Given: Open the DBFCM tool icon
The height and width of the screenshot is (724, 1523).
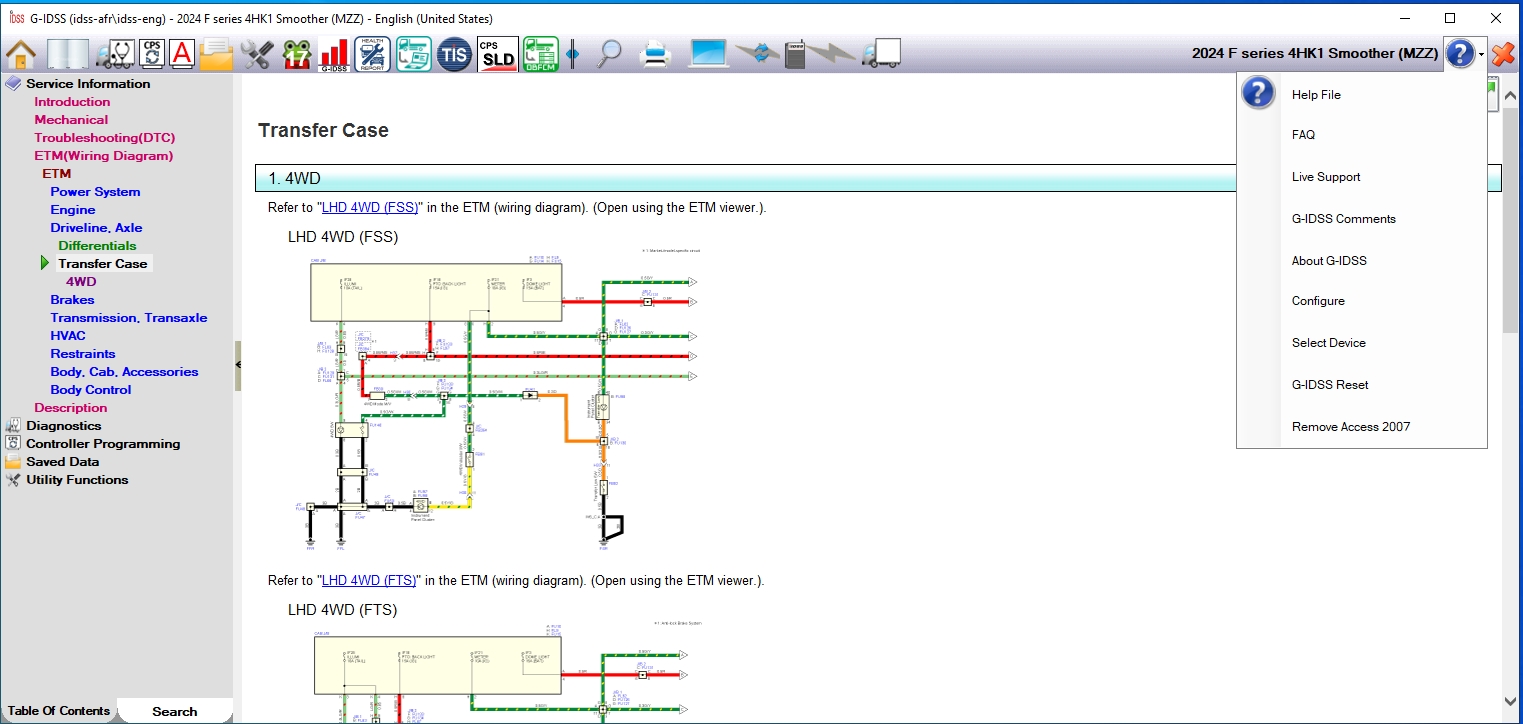Looking at the screenshot, I should 540,54.
